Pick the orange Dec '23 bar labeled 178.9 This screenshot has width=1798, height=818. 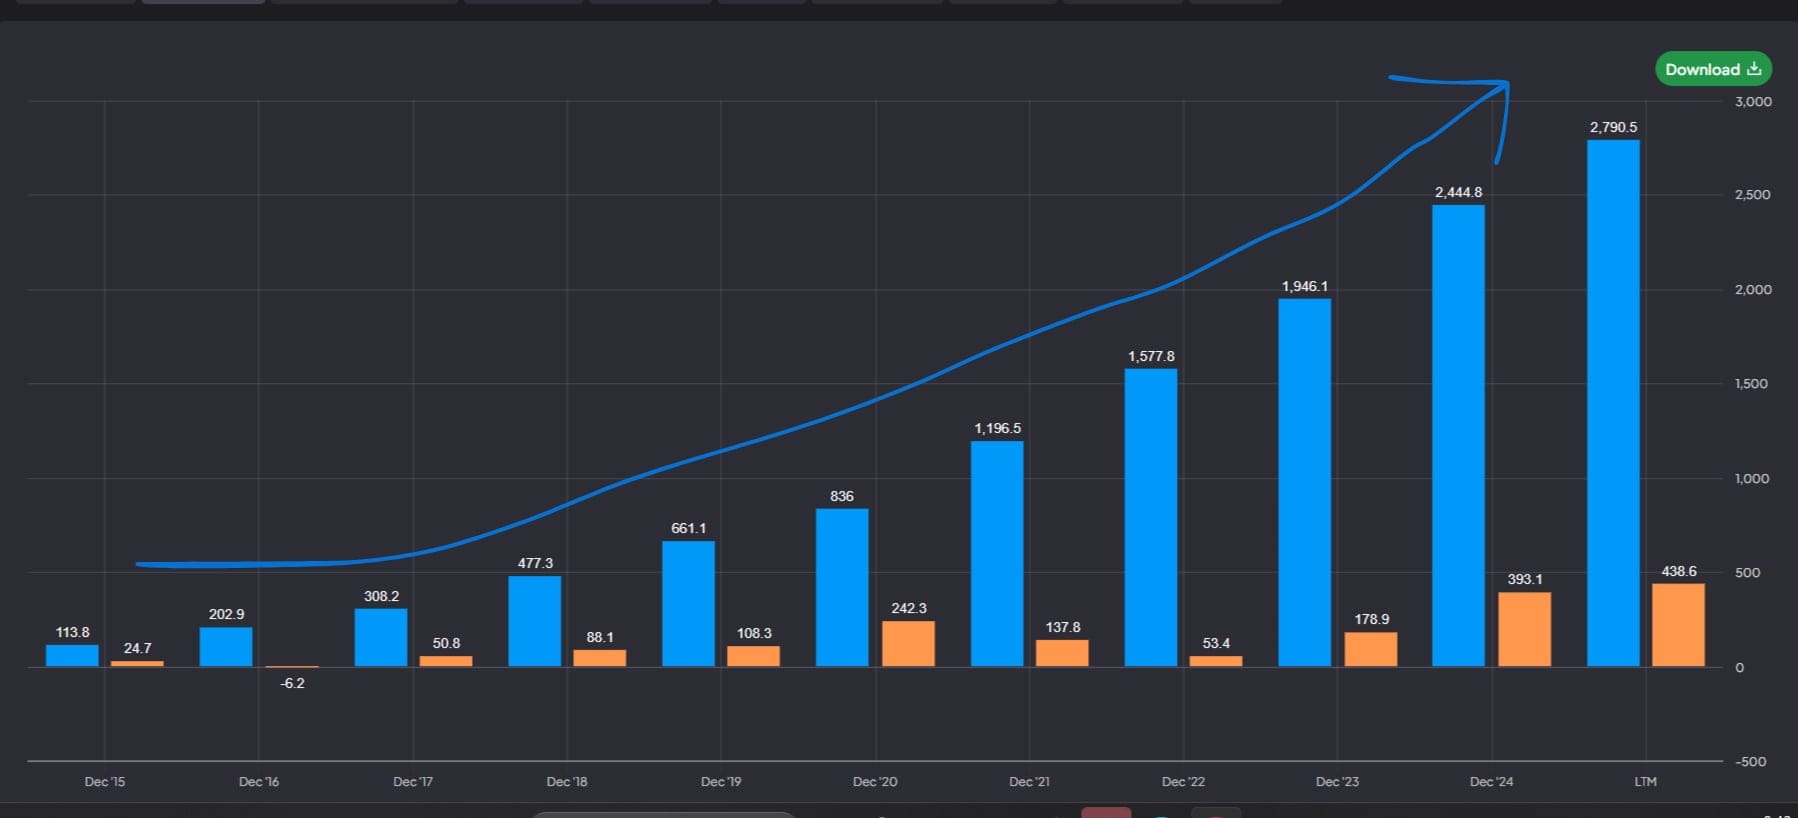1370,649
